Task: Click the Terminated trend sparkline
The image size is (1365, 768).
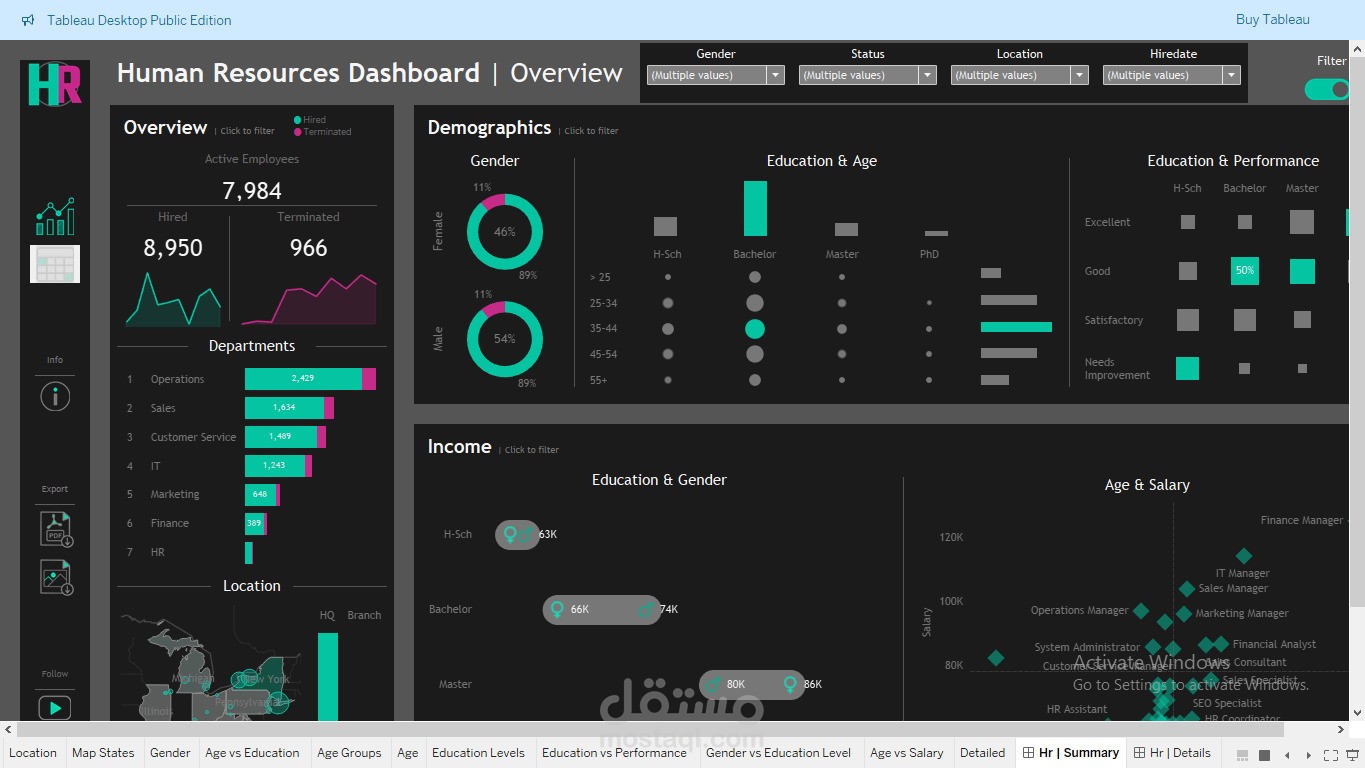Action: (309, 299)
